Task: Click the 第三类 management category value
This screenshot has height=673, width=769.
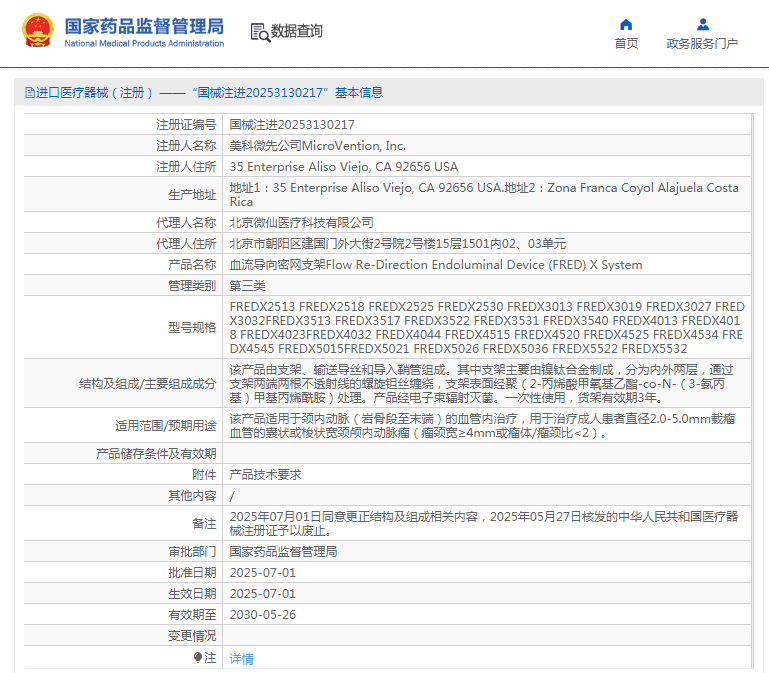Action: click(248, 286)
